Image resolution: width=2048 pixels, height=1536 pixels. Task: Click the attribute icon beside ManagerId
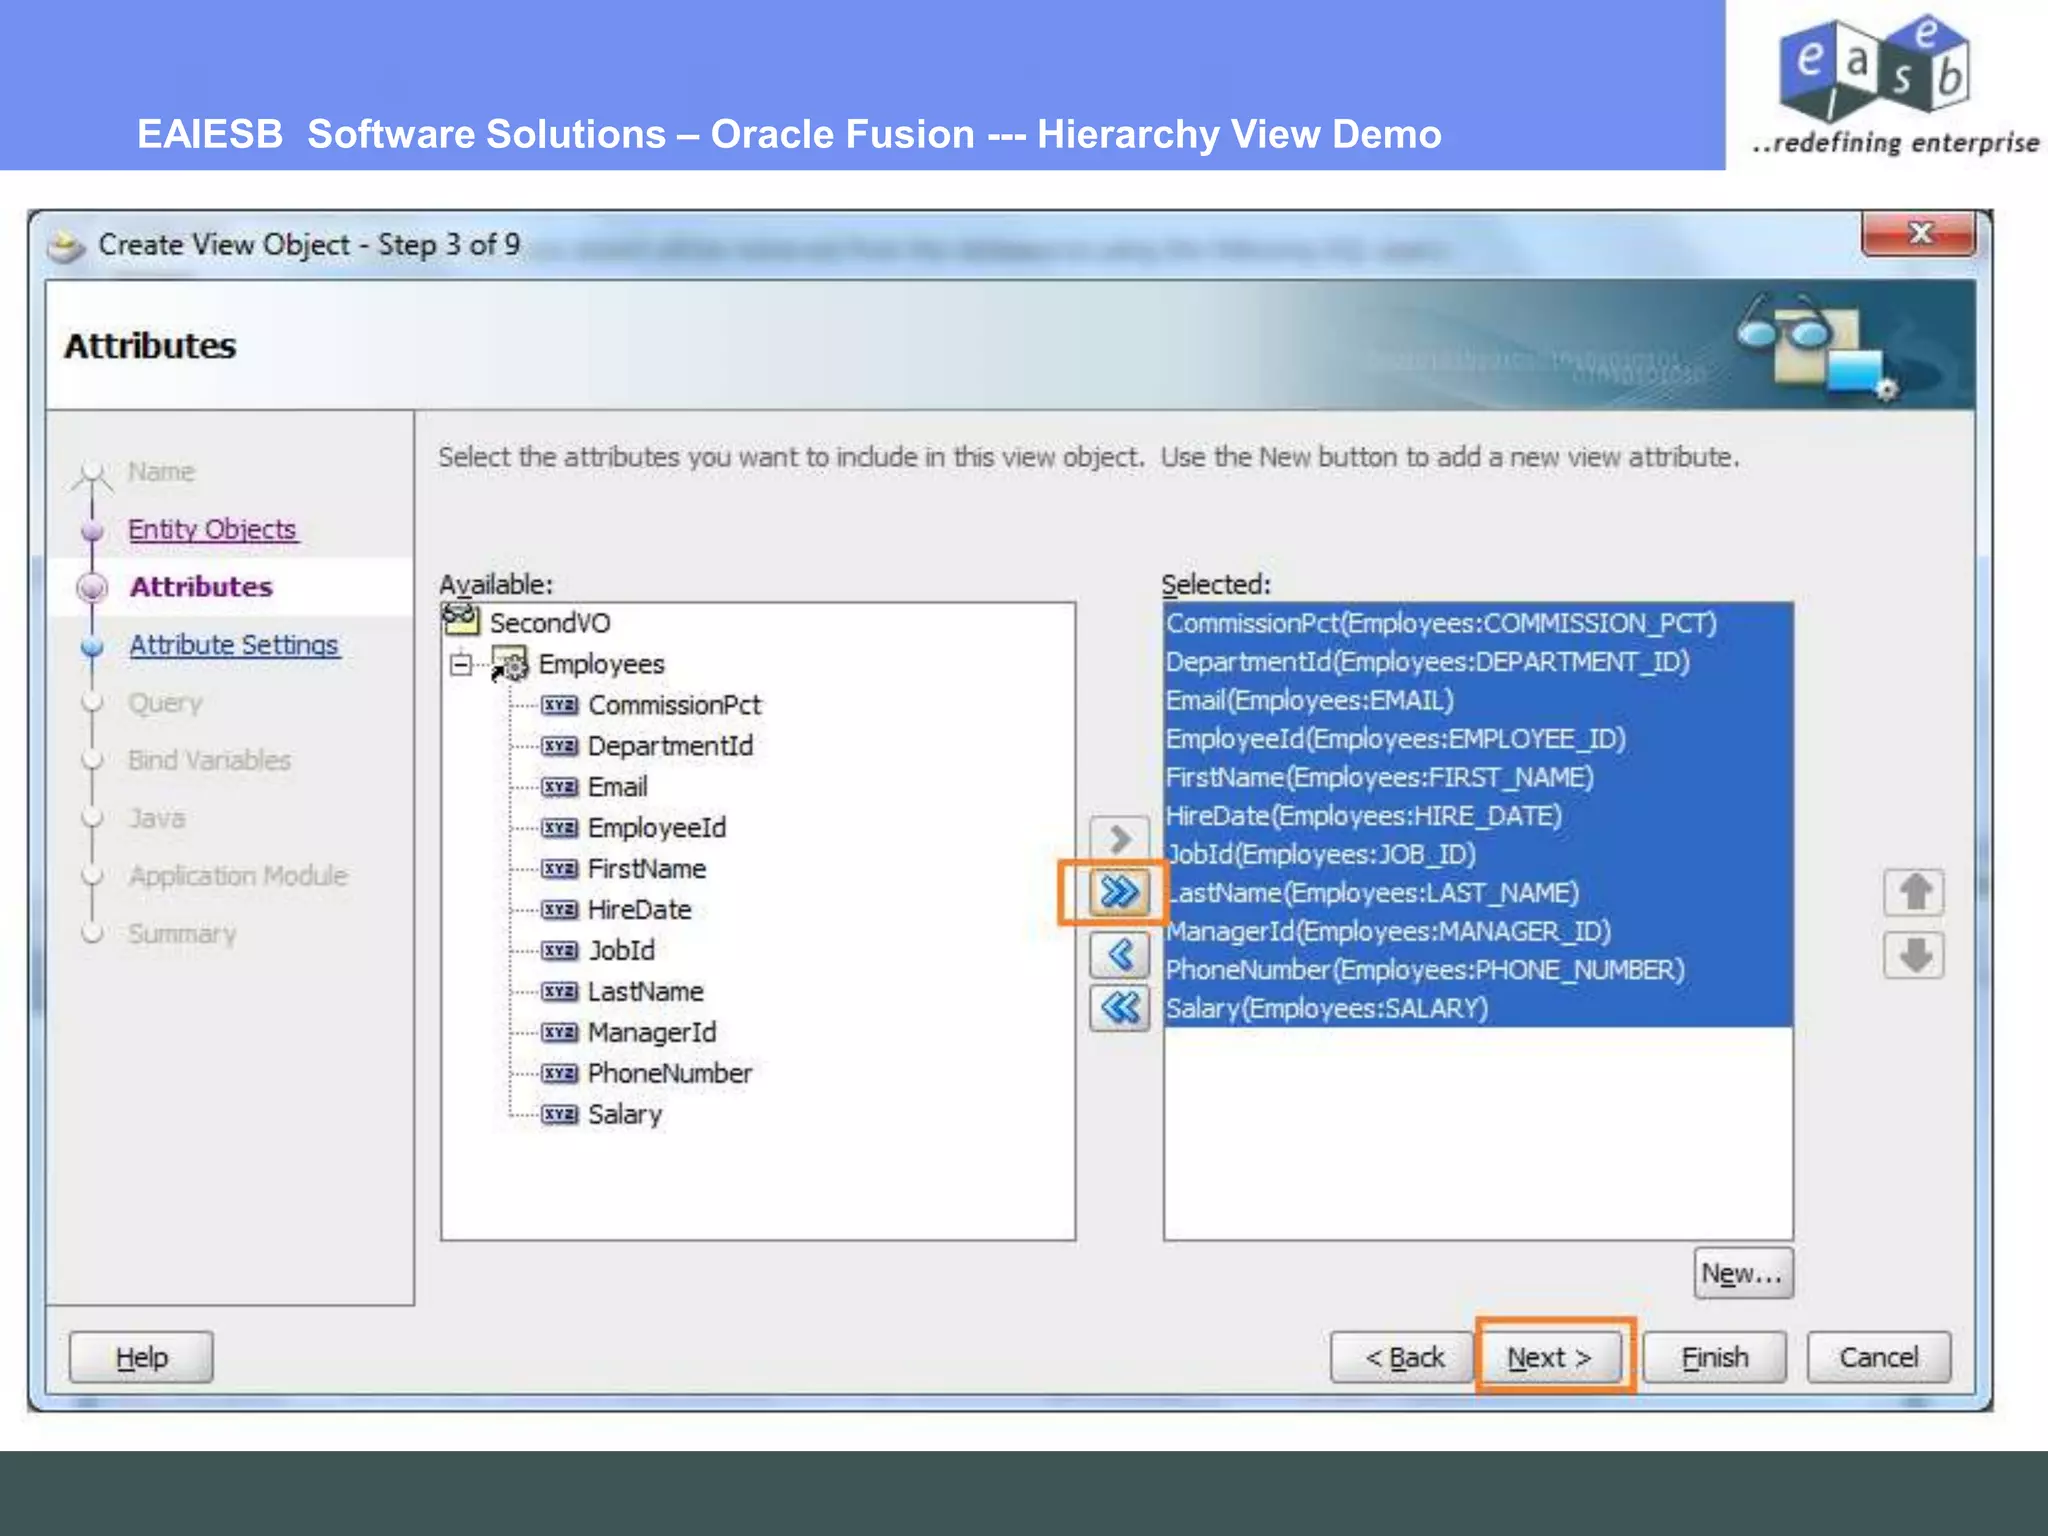(559, 1032)
